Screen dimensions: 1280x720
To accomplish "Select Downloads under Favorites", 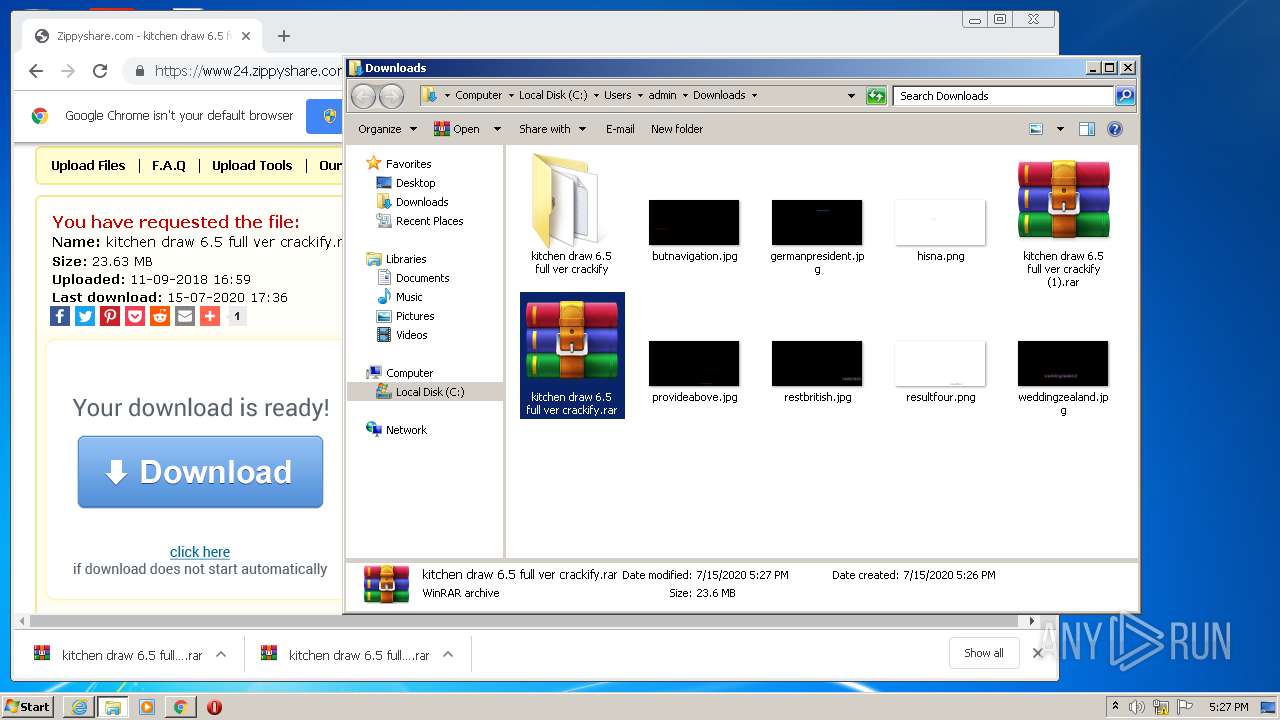I will pos(421,202).
